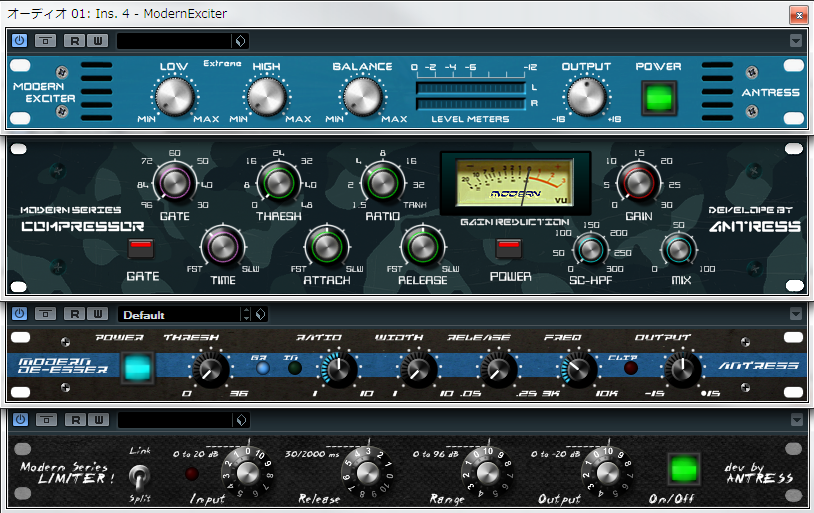The height and width of the screenshot is (513, 814).
Task: Click the Limiter Output knob
Action: (607, 474)
